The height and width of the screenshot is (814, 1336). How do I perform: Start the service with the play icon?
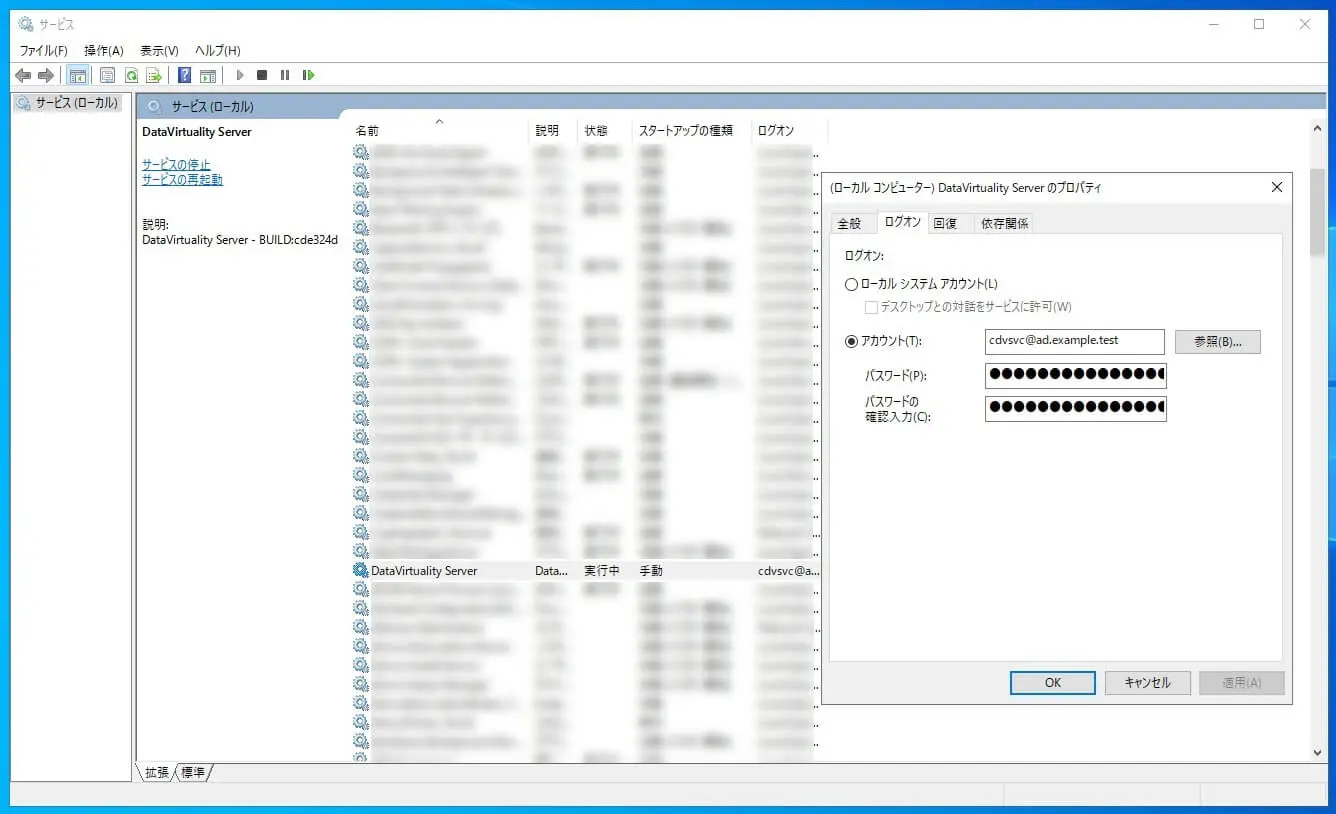[x=240, y=75]
